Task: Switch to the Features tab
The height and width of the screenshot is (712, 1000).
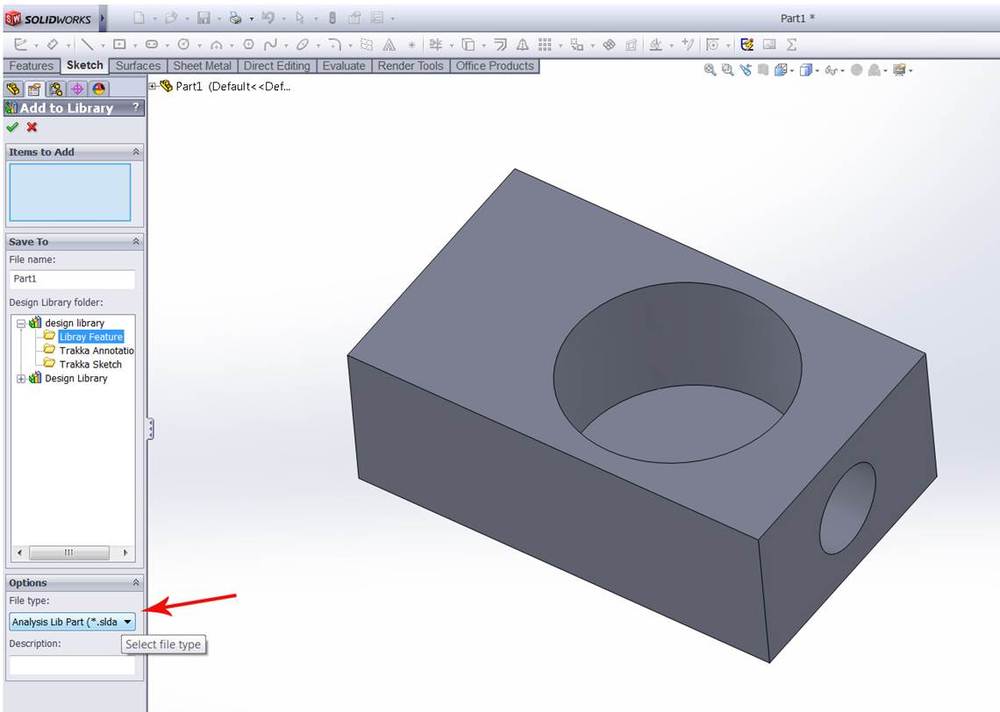Action: (x=31, y=66)
